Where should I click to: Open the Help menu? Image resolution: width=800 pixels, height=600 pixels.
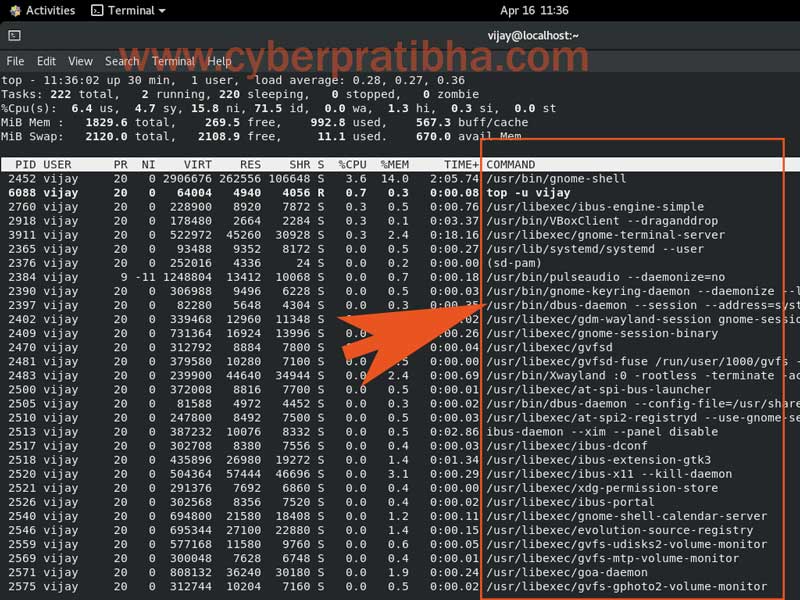pos(220,61)
